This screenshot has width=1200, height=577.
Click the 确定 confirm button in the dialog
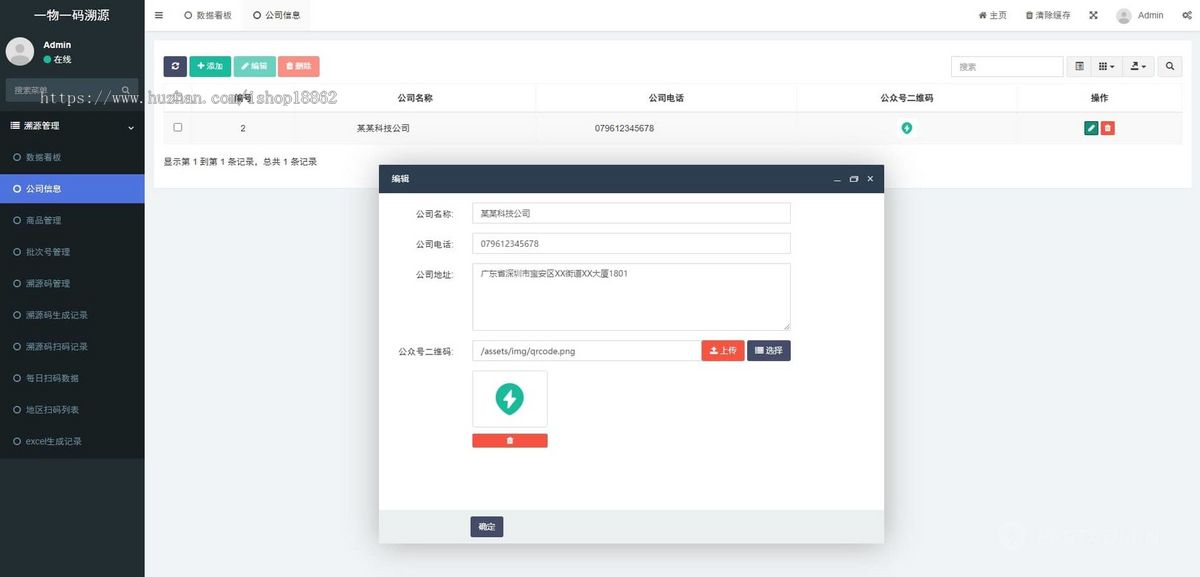click(487, 526)
